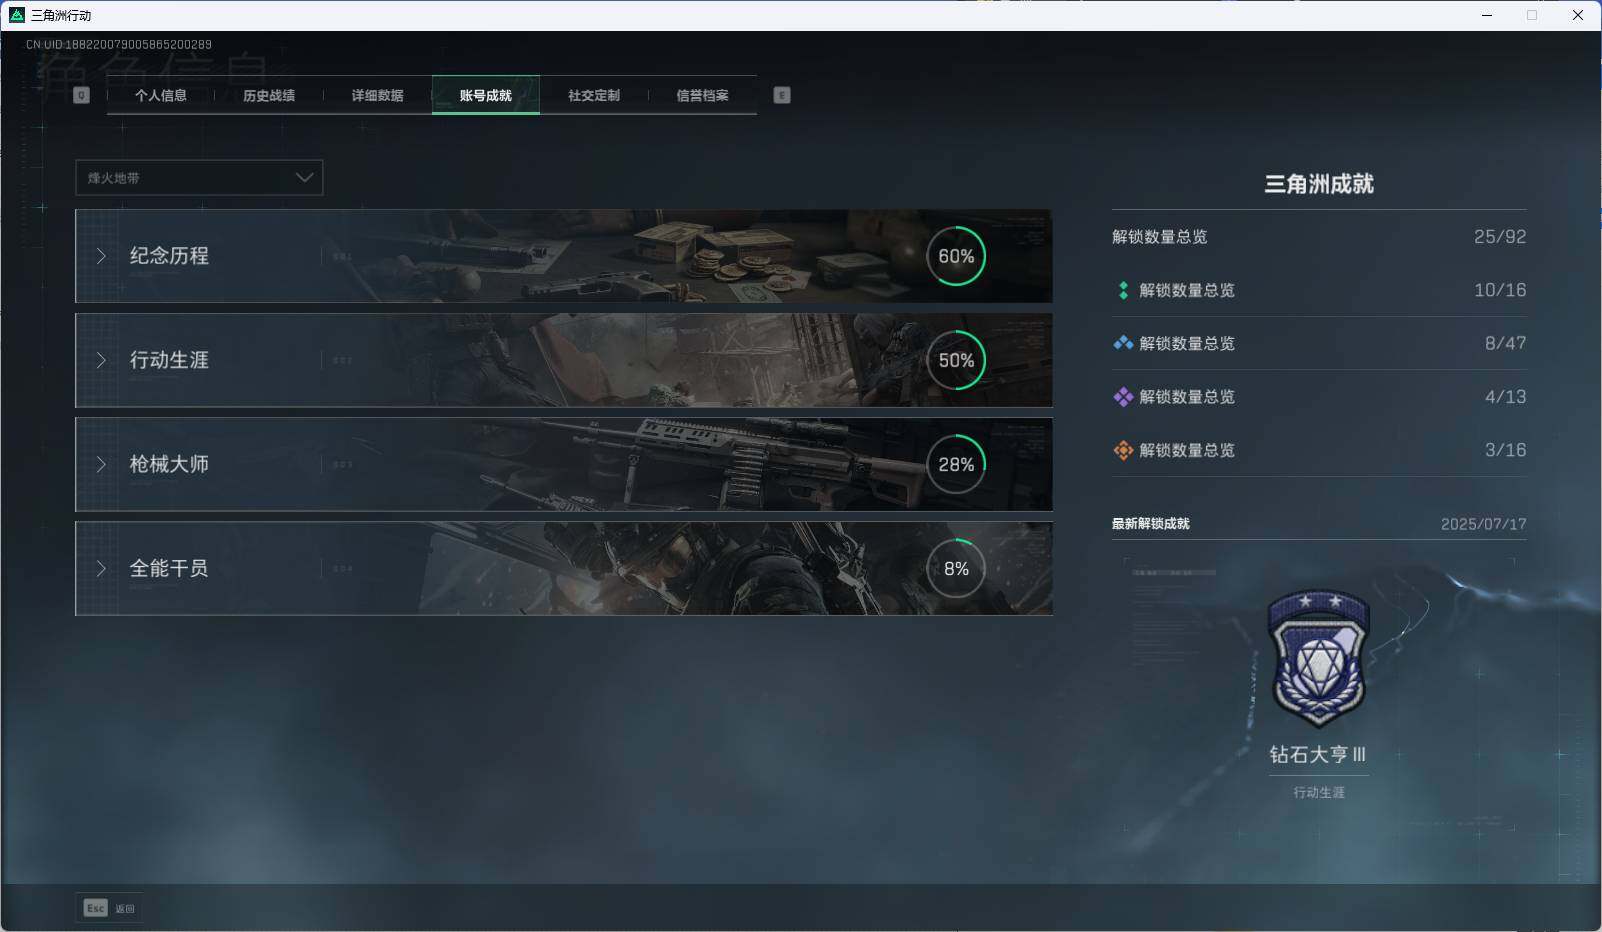Switch to the 个人信息 tab
The width and height of the screenshot is (1602, 932).
(160, 95)
